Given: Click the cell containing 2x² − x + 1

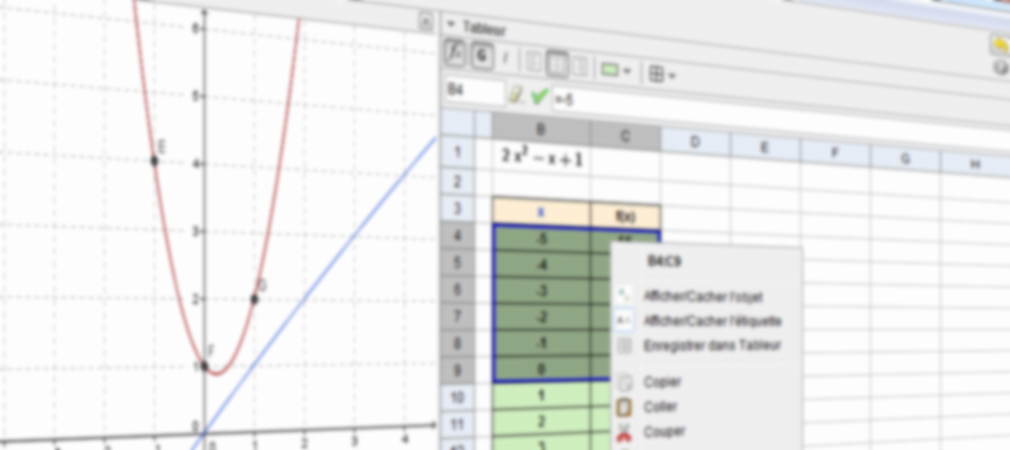Looking at the screenshot, I should [x=541, y=158].
